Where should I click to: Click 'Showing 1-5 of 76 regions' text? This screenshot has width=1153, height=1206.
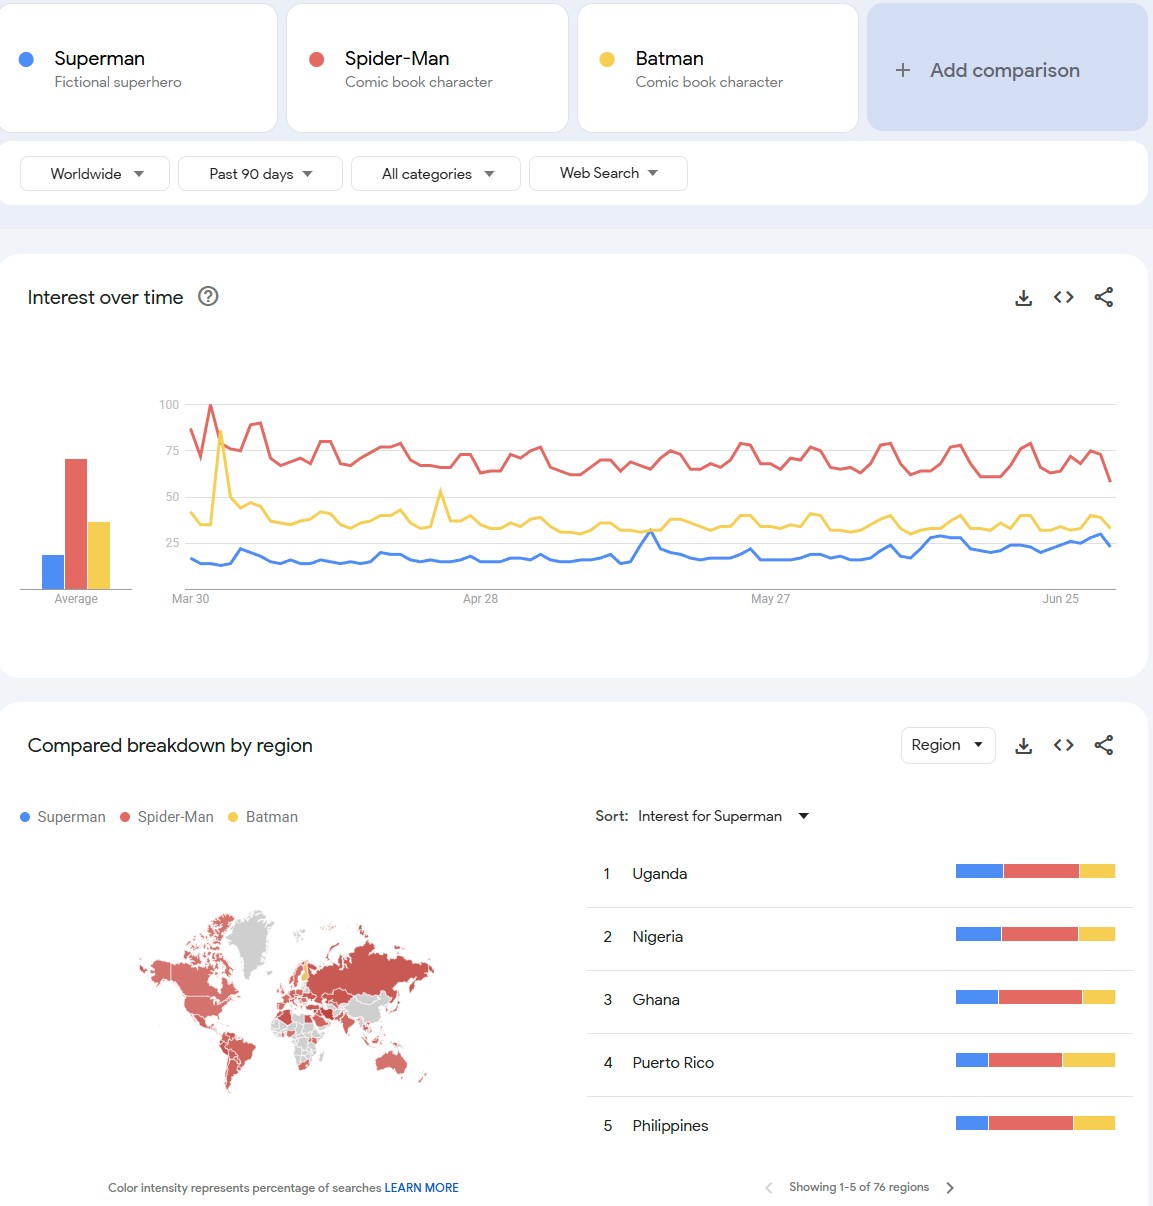coord(859,1187)
